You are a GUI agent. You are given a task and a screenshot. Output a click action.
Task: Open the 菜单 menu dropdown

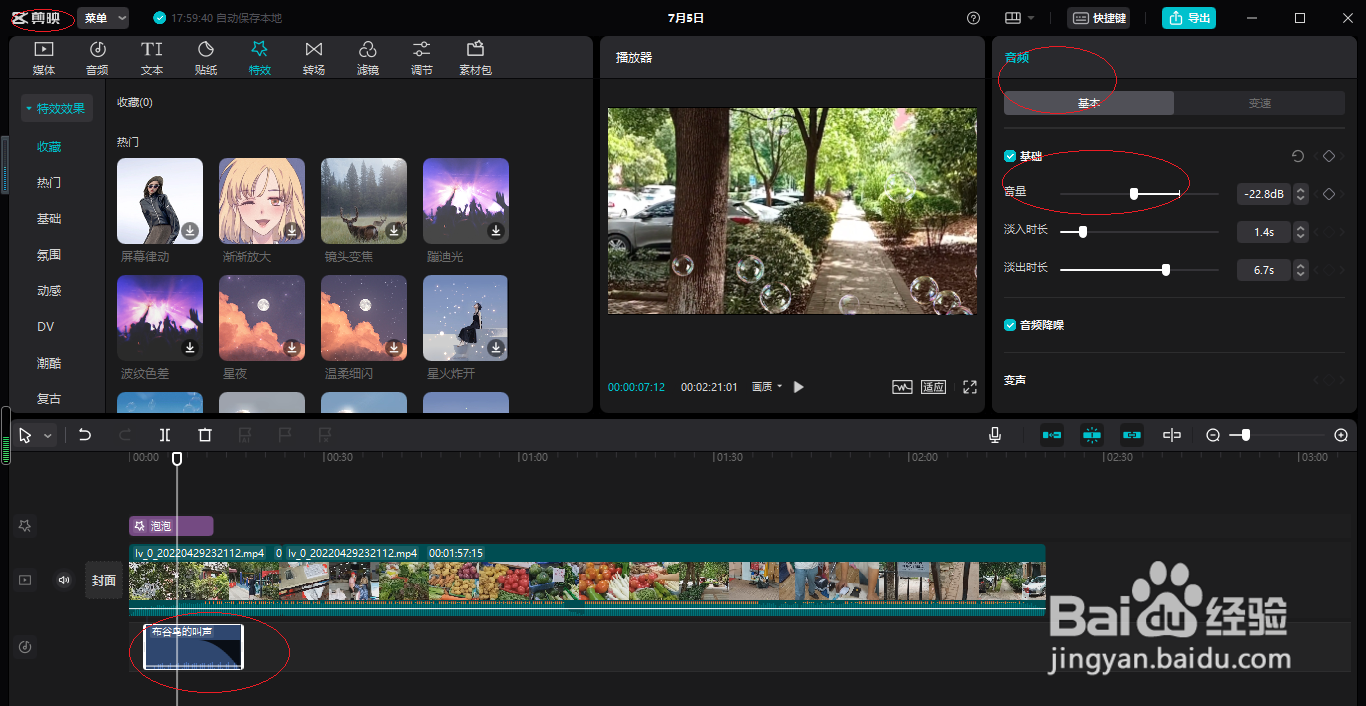103,18
